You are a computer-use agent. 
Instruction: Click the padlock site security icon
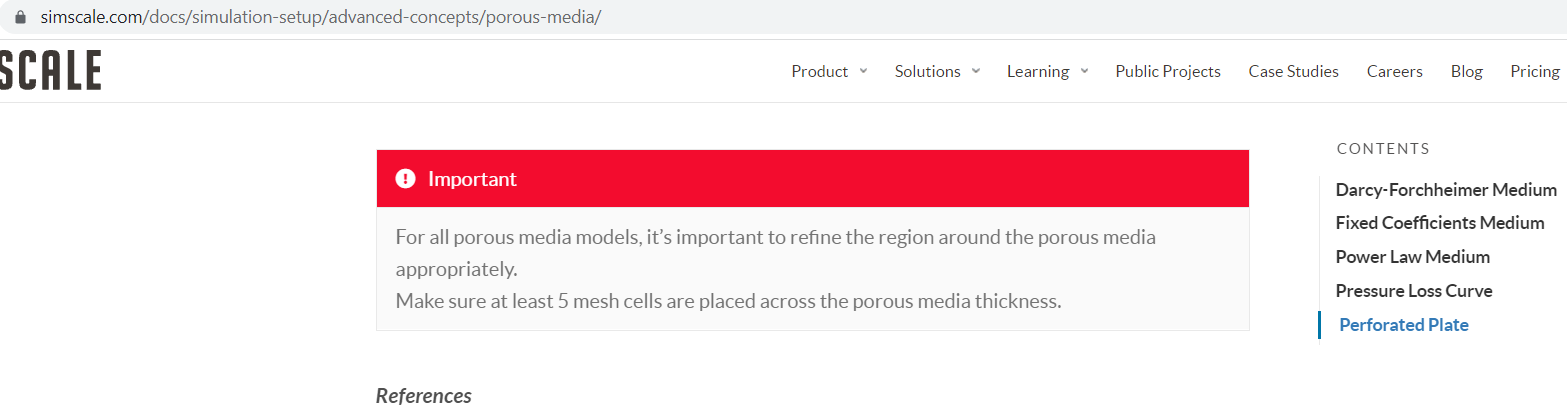[x=19, y=18]
